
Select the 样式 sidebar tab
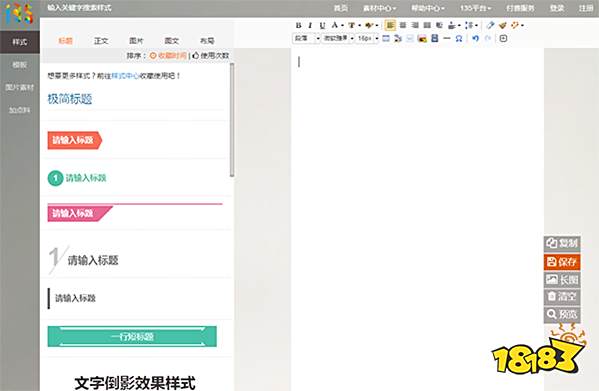20,42
